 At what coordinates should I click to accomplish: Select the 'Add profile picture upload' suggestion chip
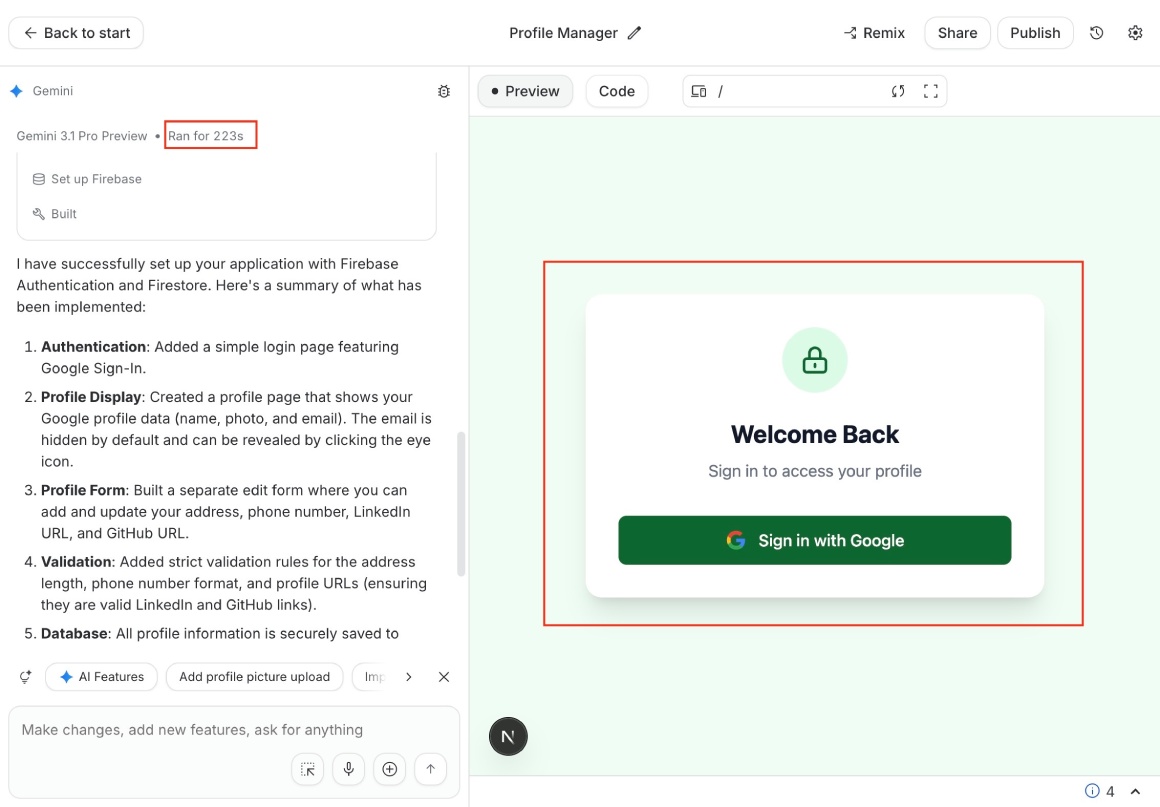254,676
